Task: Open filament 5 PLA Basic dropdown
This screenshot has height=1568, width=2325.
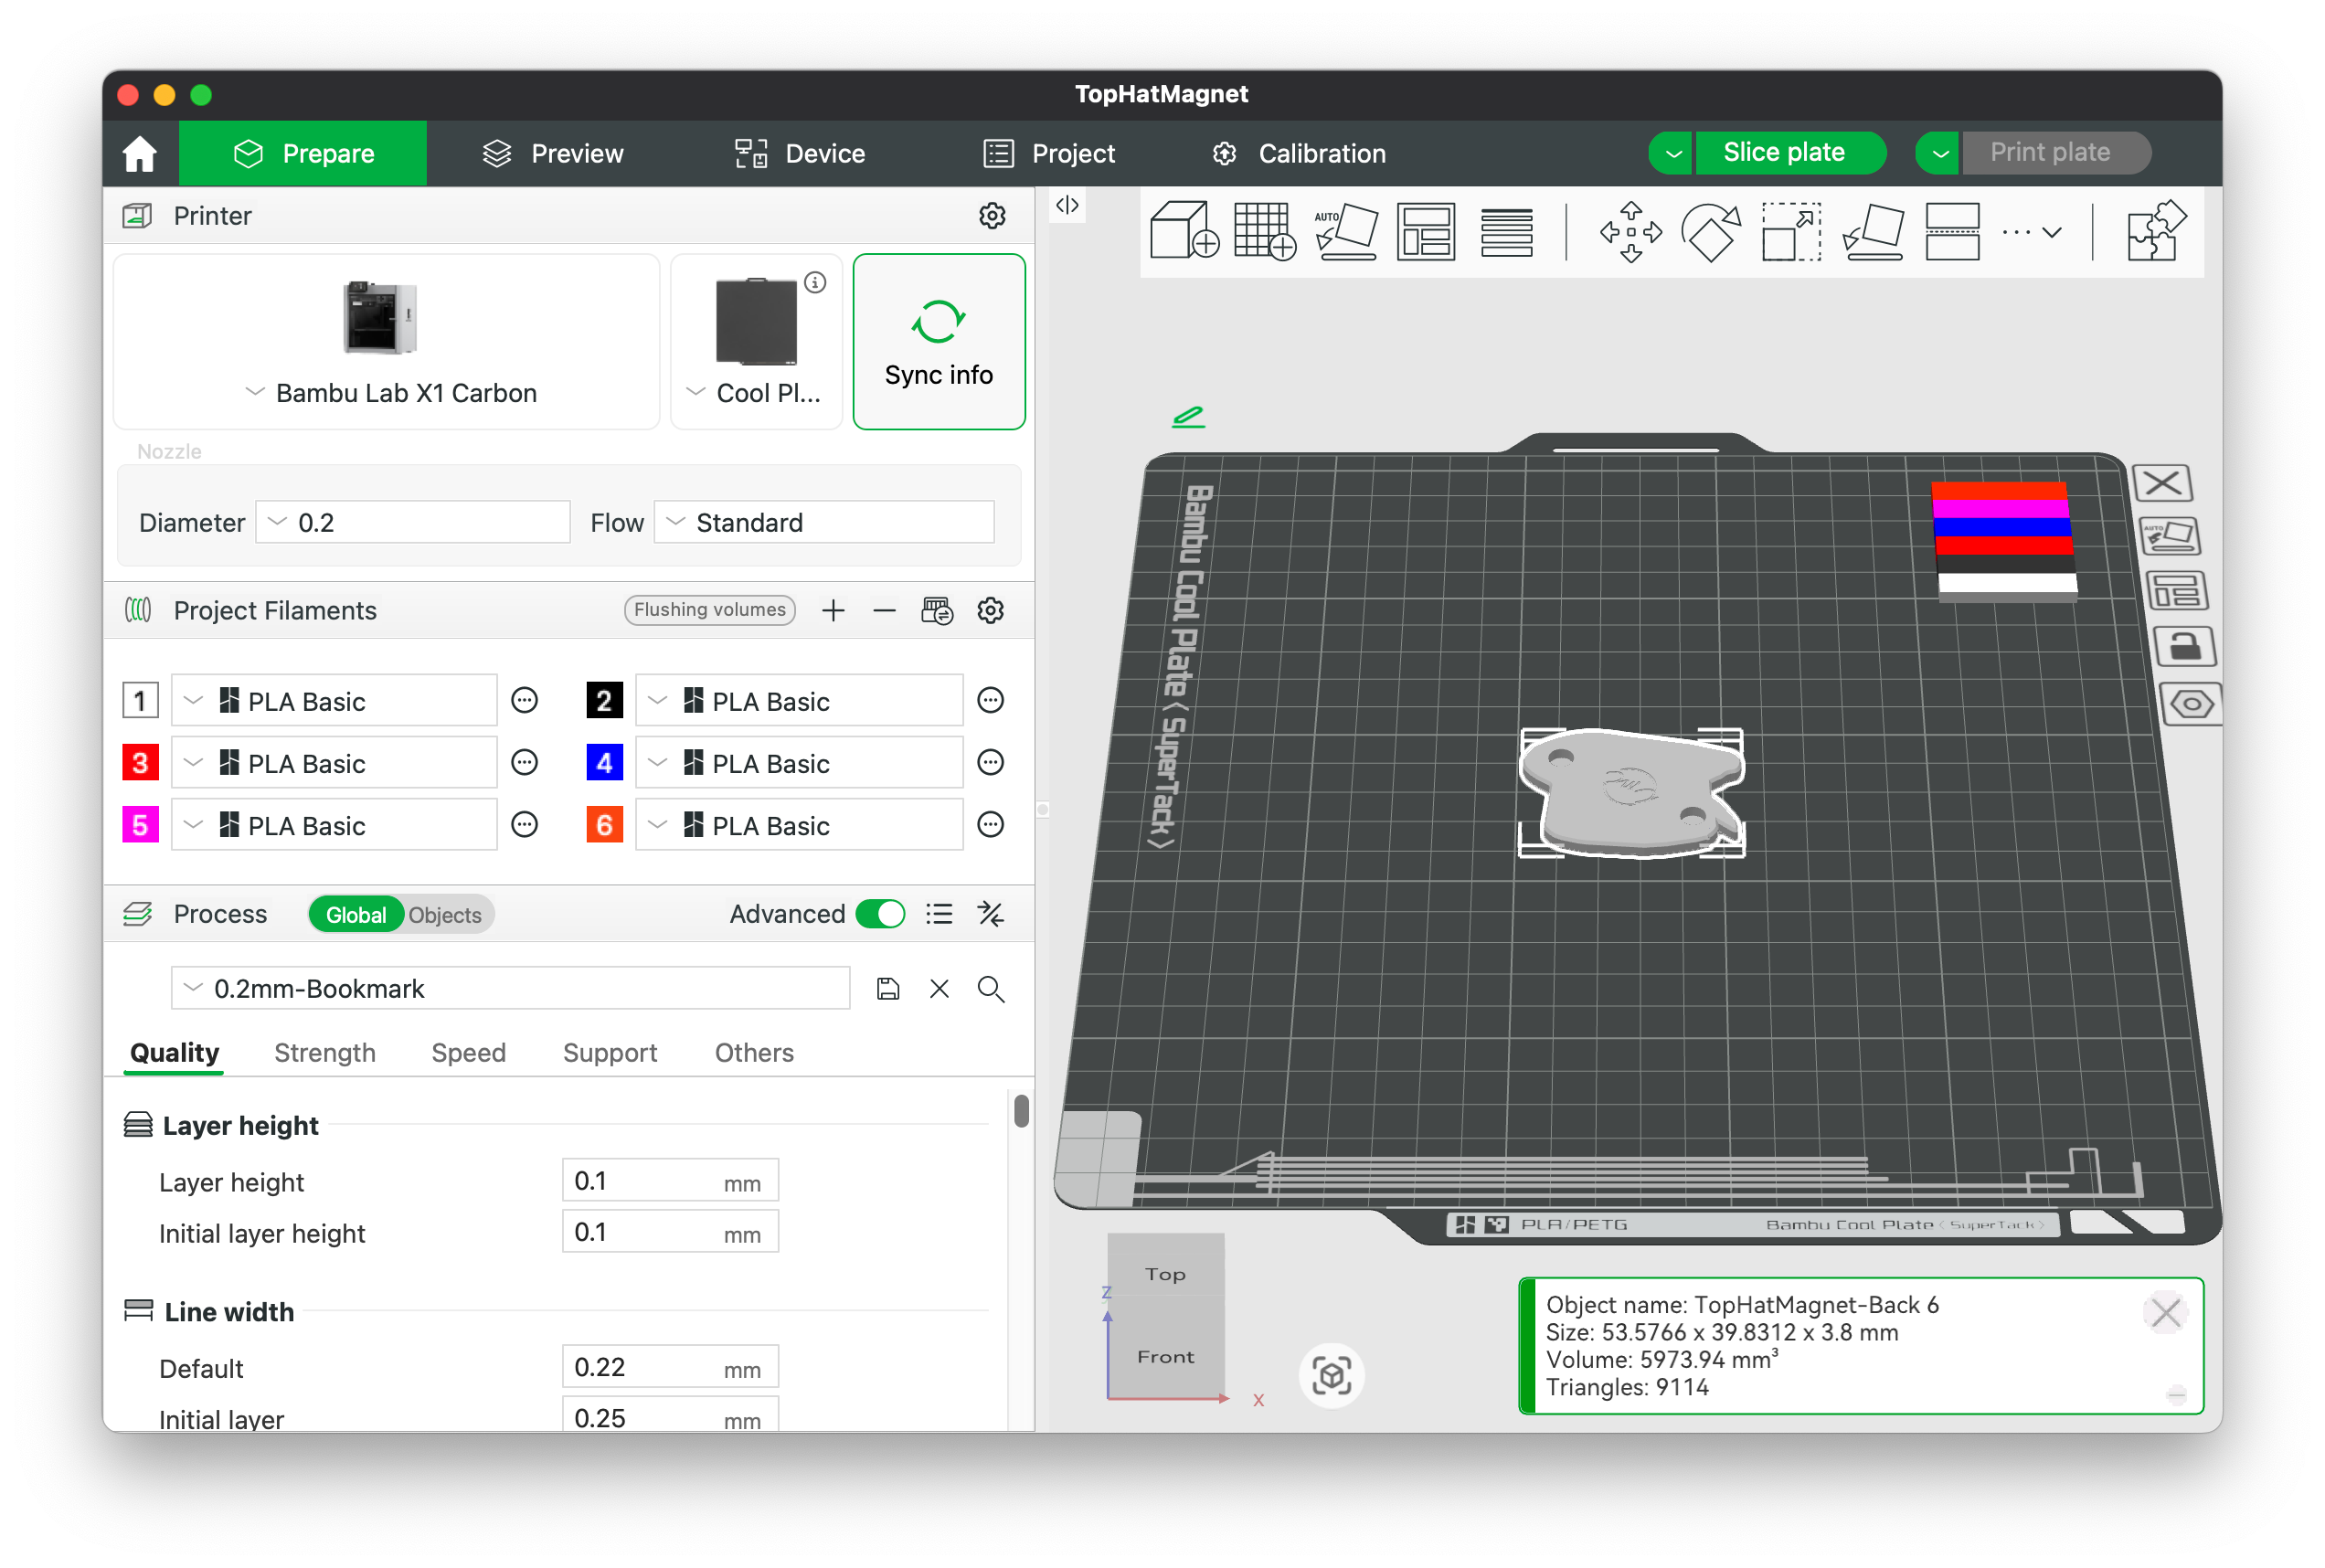Action: pyautogui.click(x=333, y=824)
